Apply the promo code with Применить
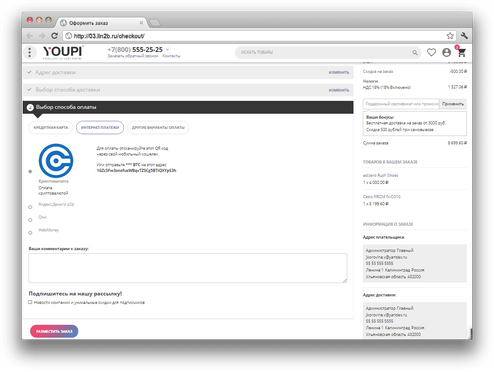The width and height of the screenshot is (494, 372). point(453,104)
